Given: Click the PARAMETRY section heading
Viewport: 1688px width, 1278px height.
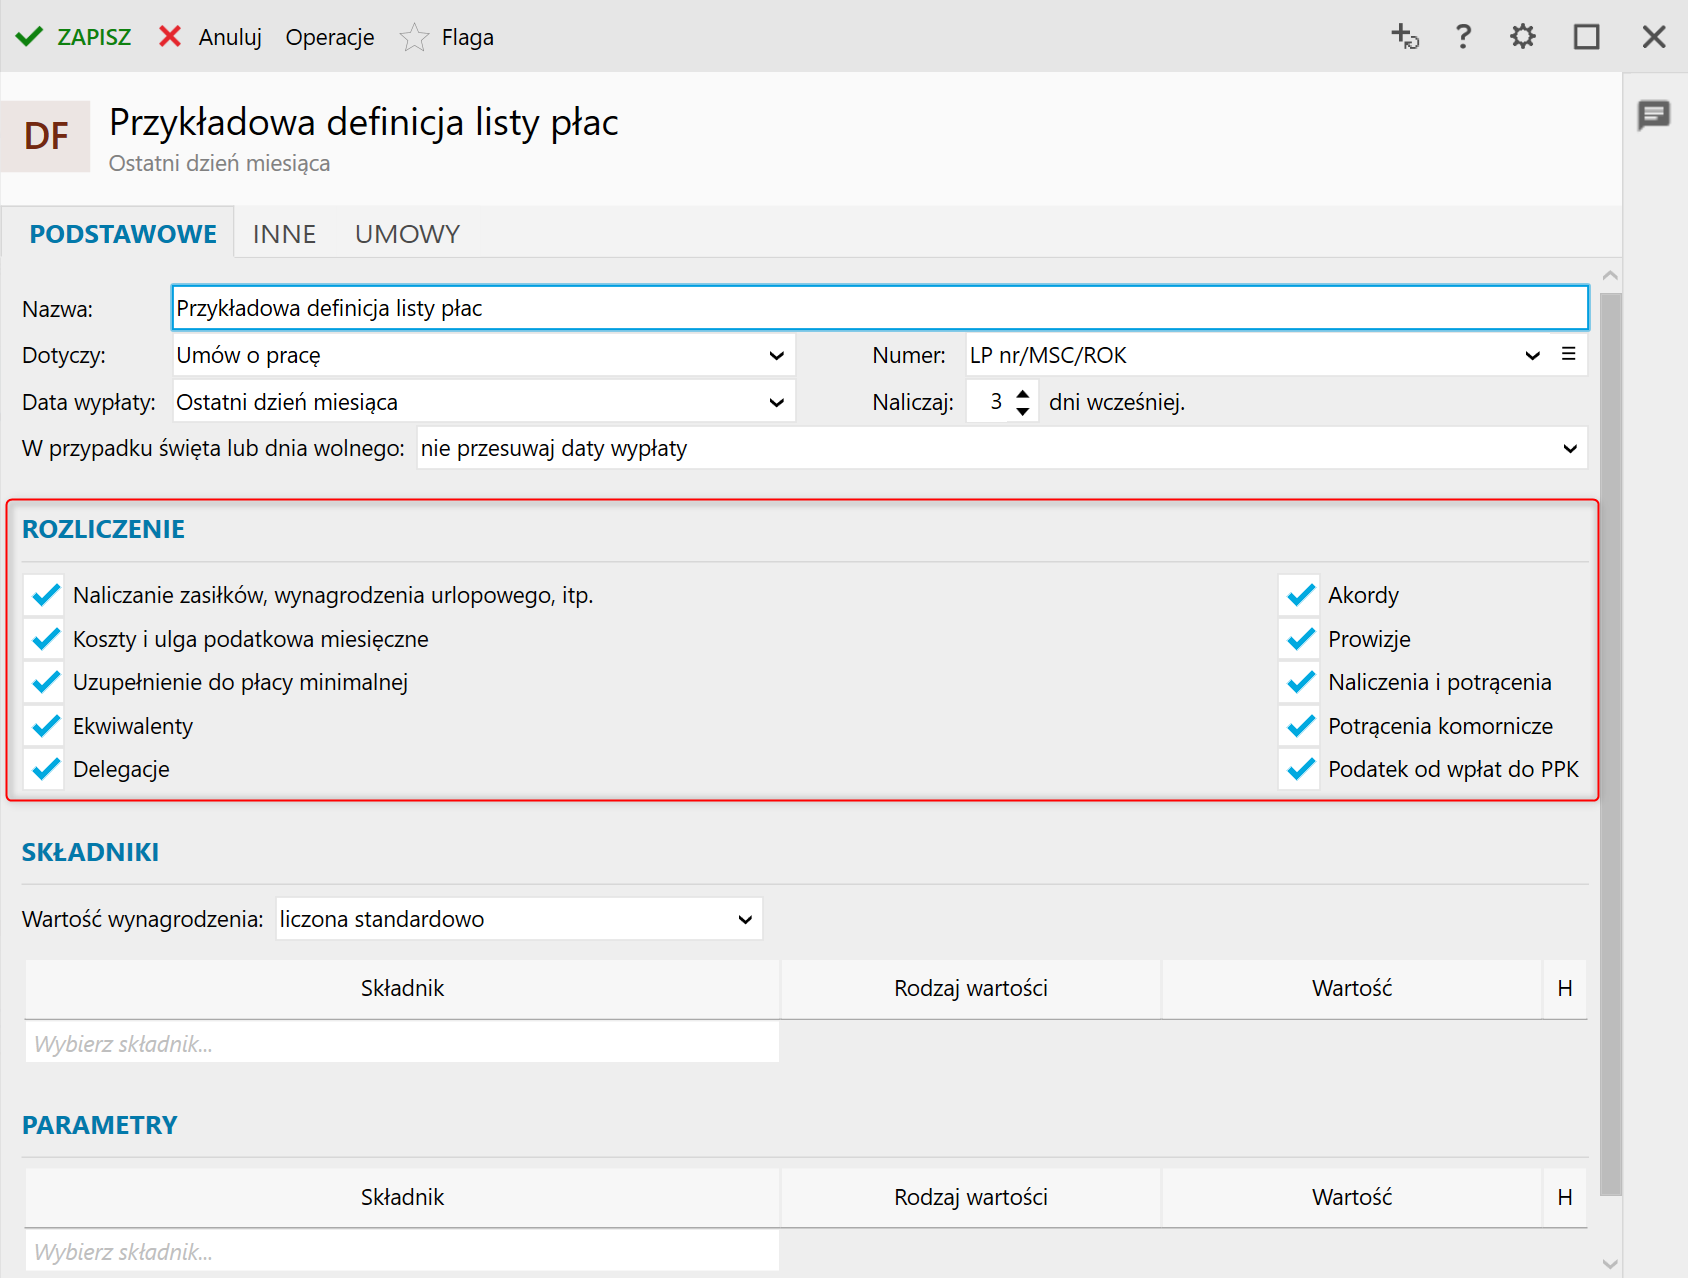Looking at the screenshot, I should pos(100,1125).
